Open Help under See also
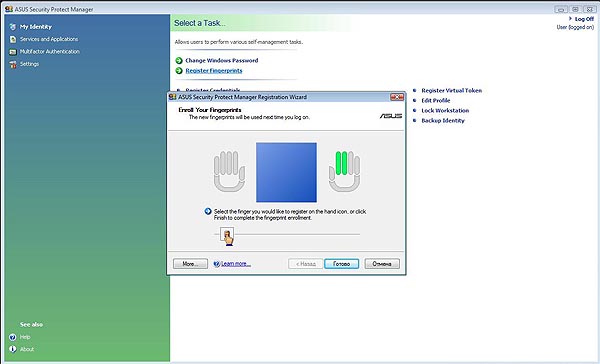 (x=25, y=337)
